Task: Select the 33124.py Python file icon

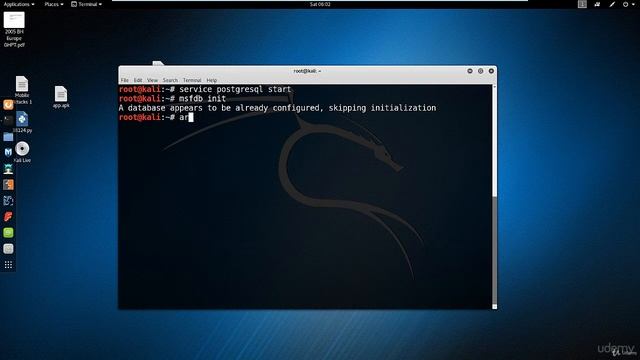Action: 22,122
